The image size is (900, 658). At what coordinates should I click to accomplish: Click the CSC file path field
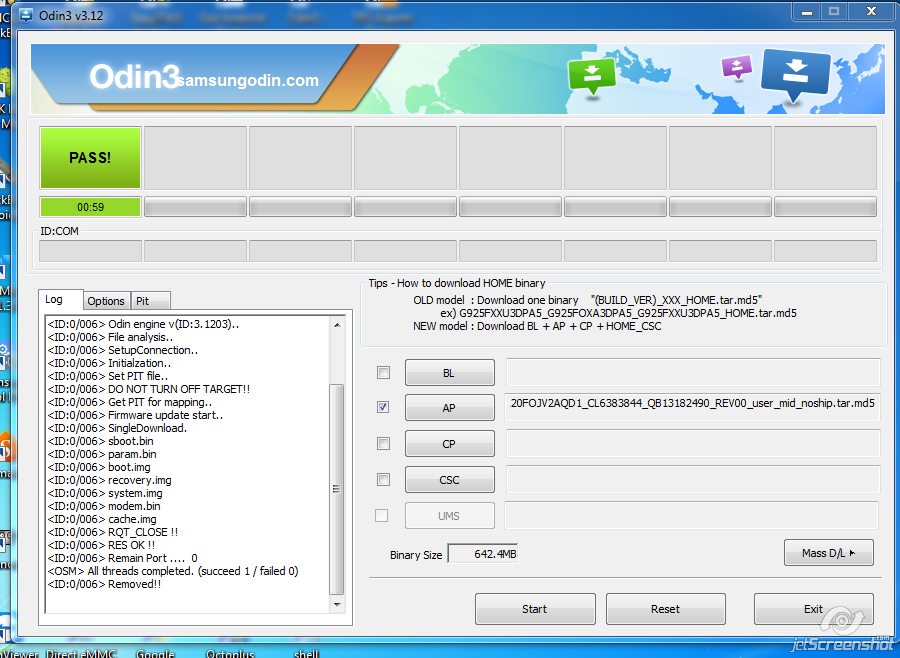coord(692,479)
